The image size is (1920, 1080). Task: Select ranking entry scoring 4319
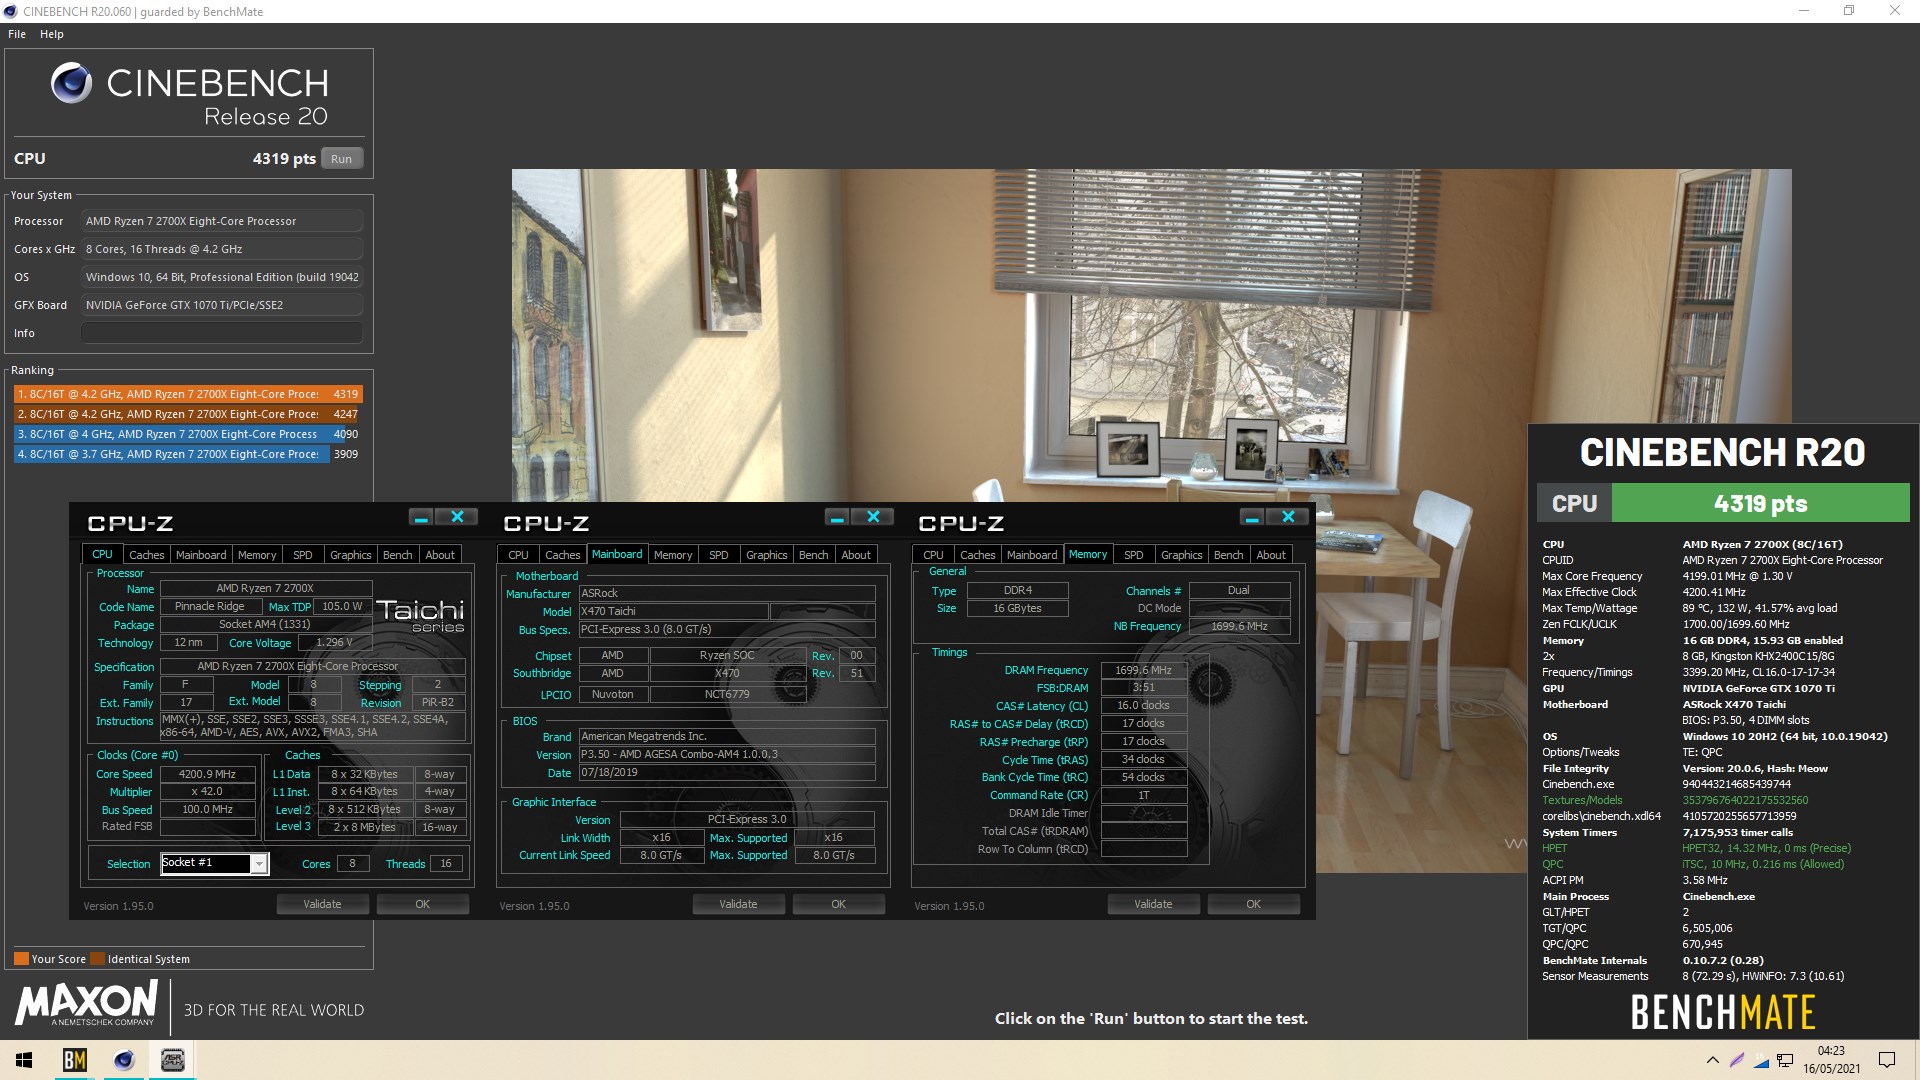tap(188, 394)
